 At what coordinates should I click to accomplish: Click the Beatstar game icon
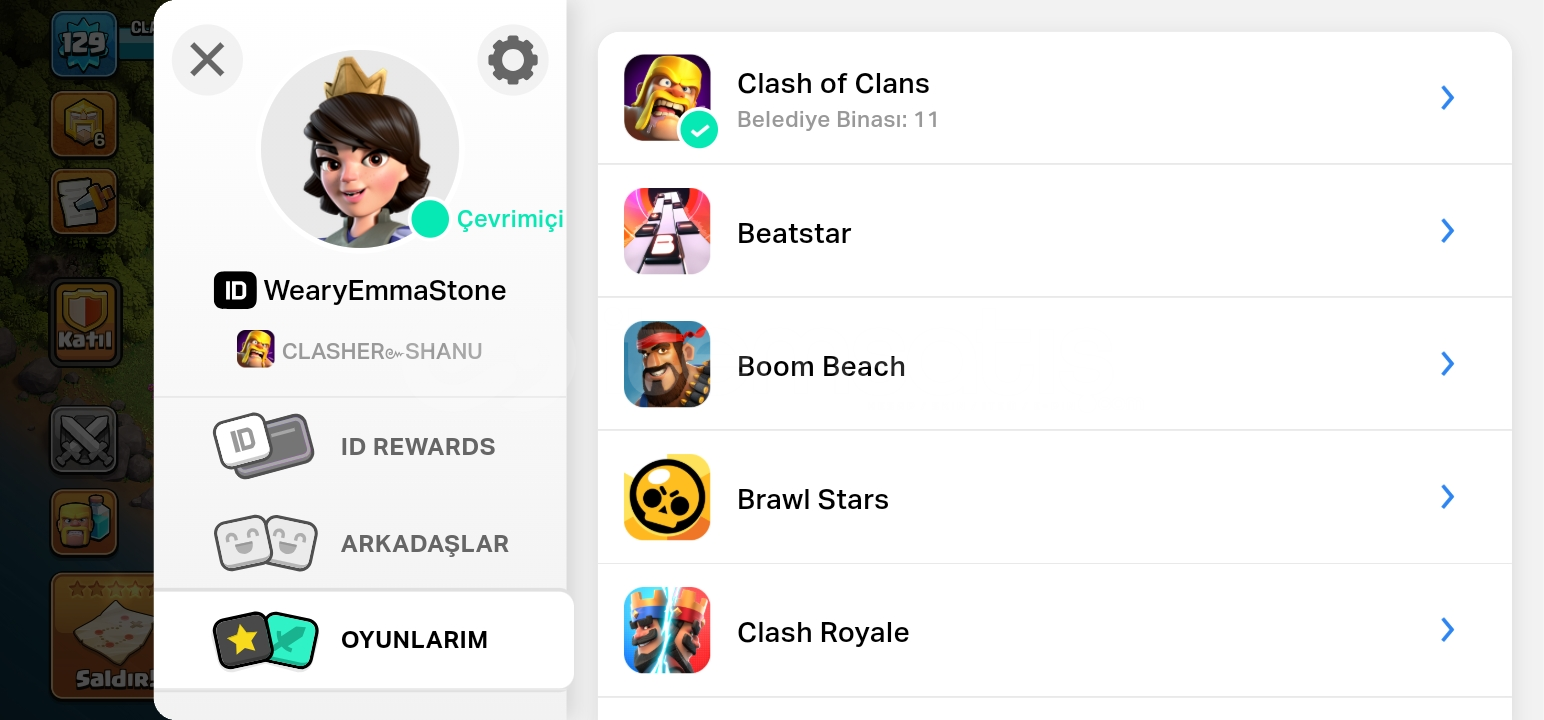click(667, 231)
